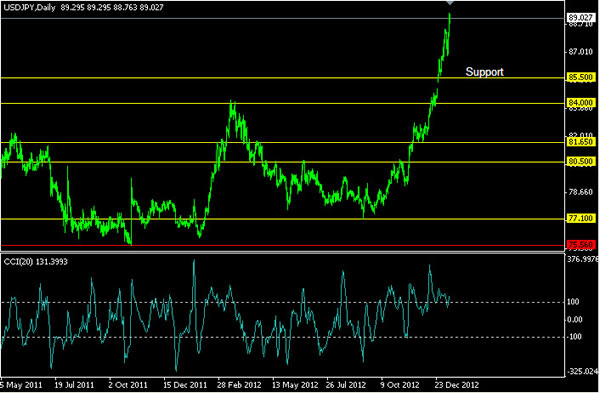Click the 5 May 2011 date label

pyautogui.click(x=21, y=385)
